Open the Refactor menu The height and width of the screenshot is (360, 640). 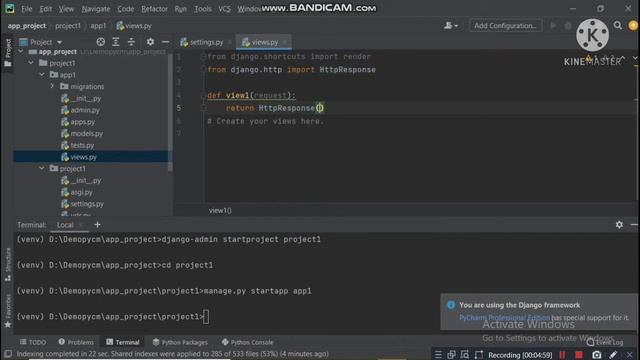coord(154,9)
